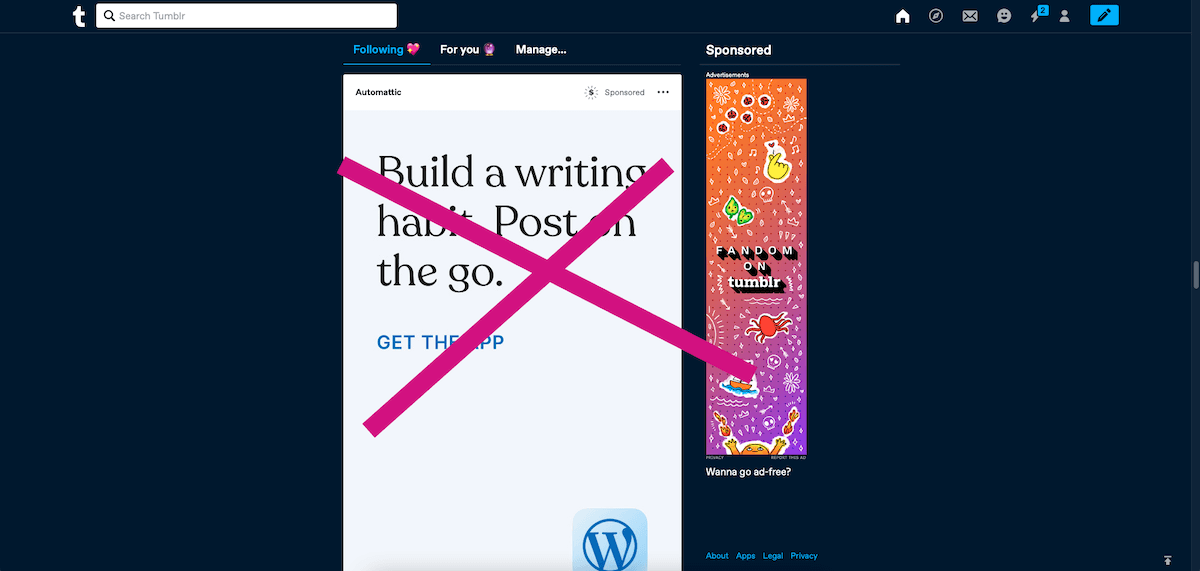Click the WordPress app icon
The width and height of the screenshot is (1200, 571).
click(610, 540)
